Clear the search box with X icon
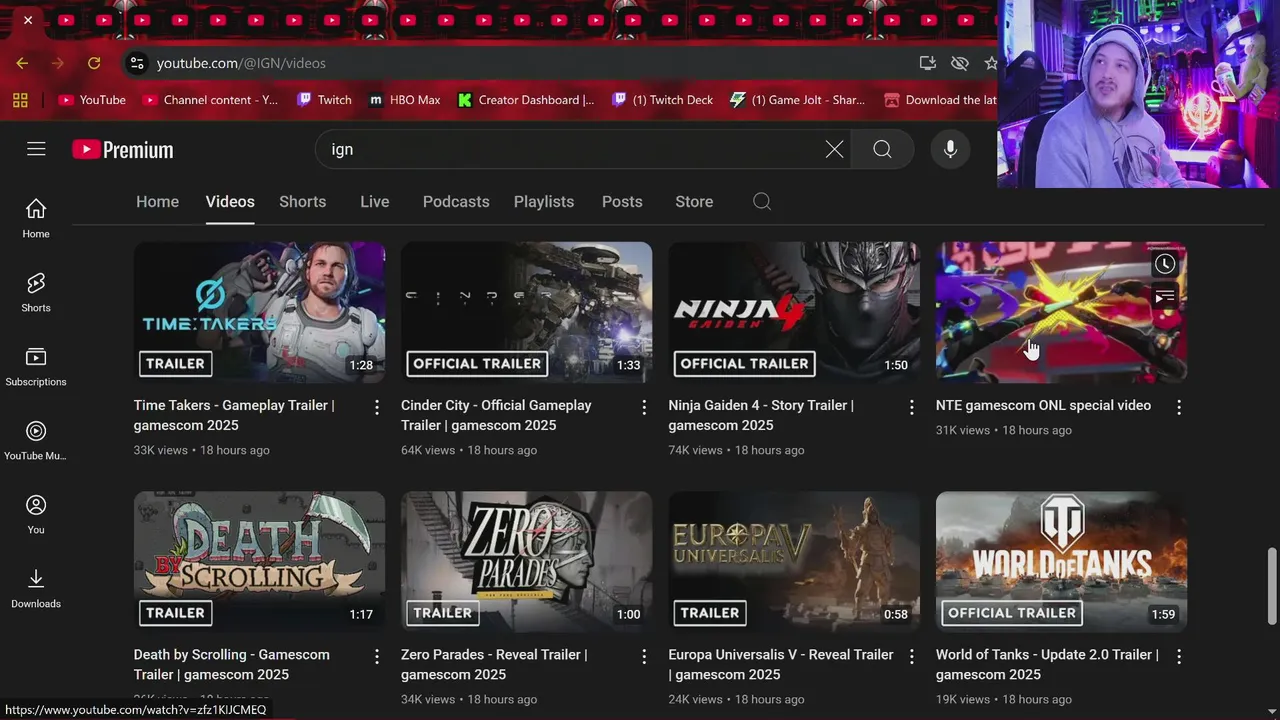This screenshot has width=1280, height=720. click(834, 149)
